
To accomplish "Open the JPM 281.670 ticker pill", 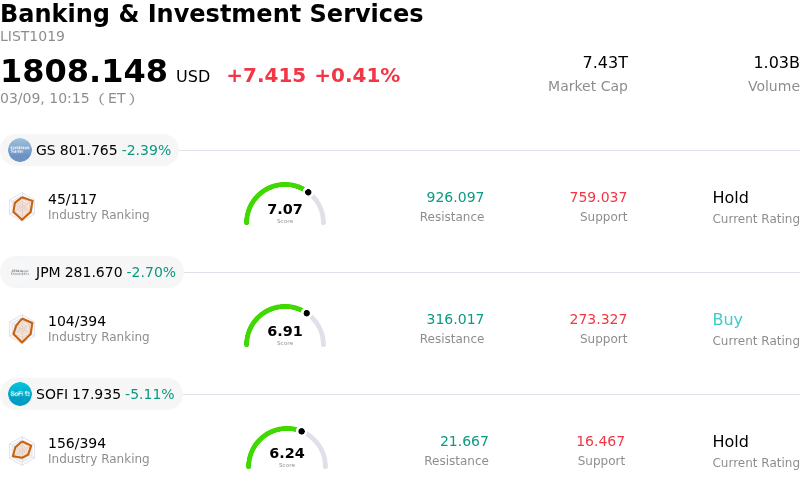I will 92,272.
